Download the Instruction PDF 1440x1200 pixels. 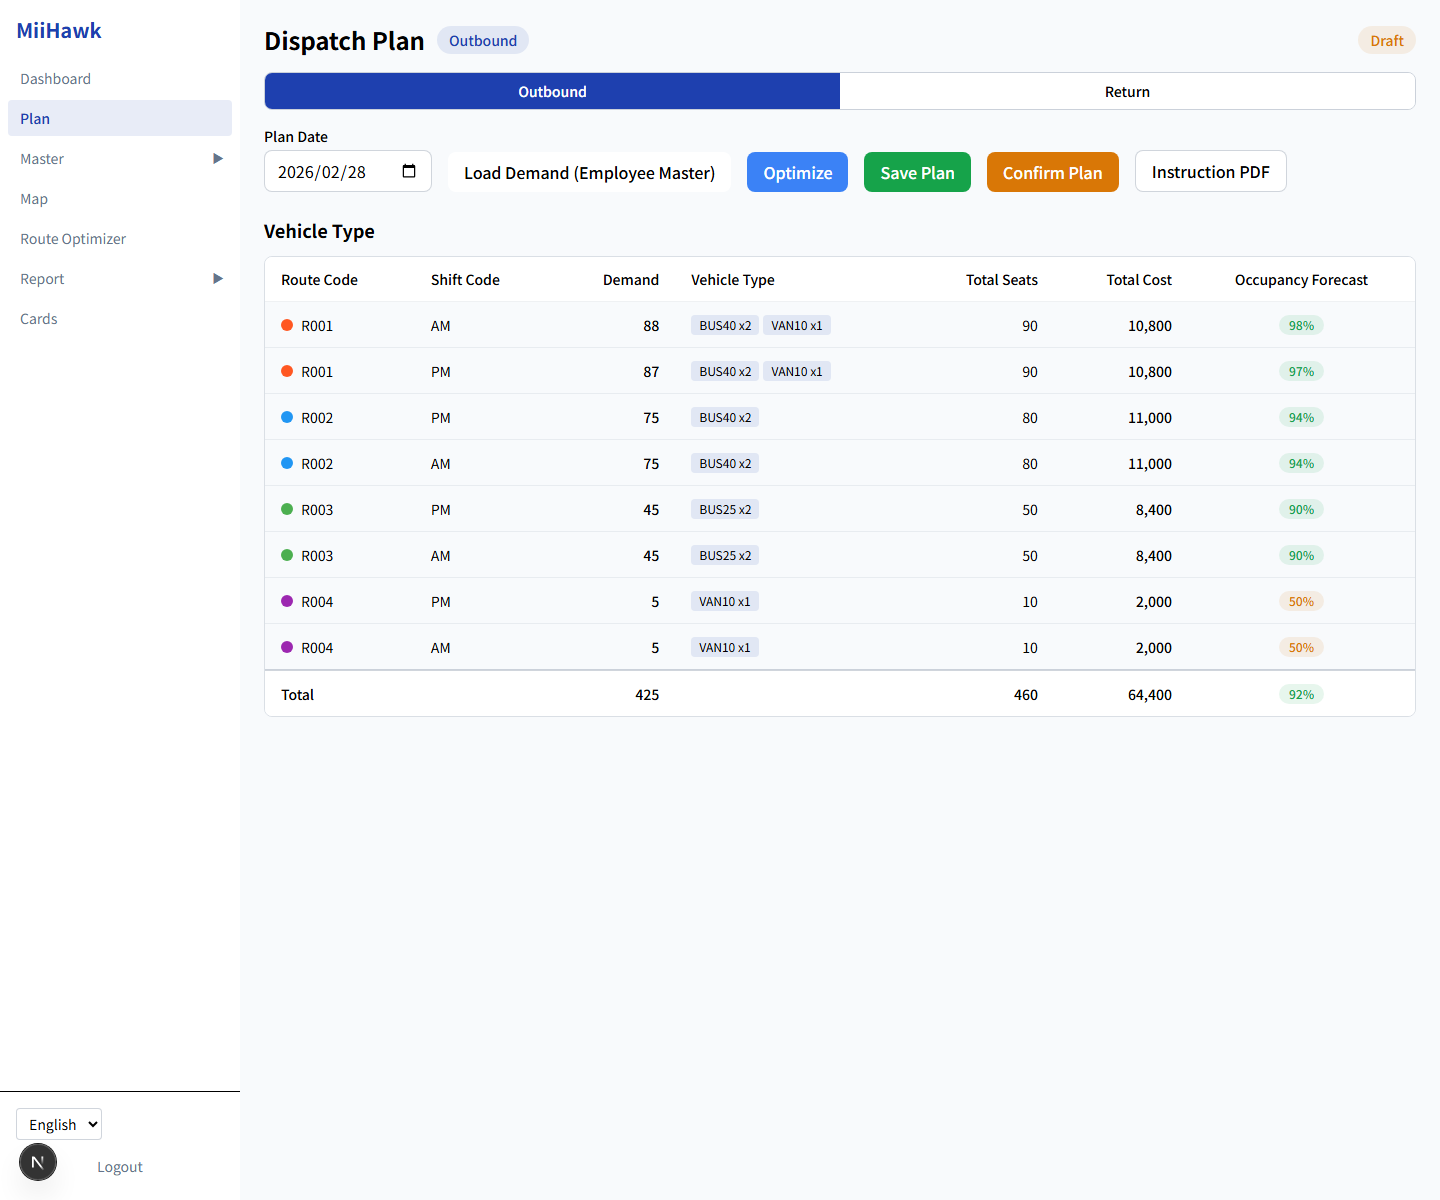click(x=1210, y=172)
